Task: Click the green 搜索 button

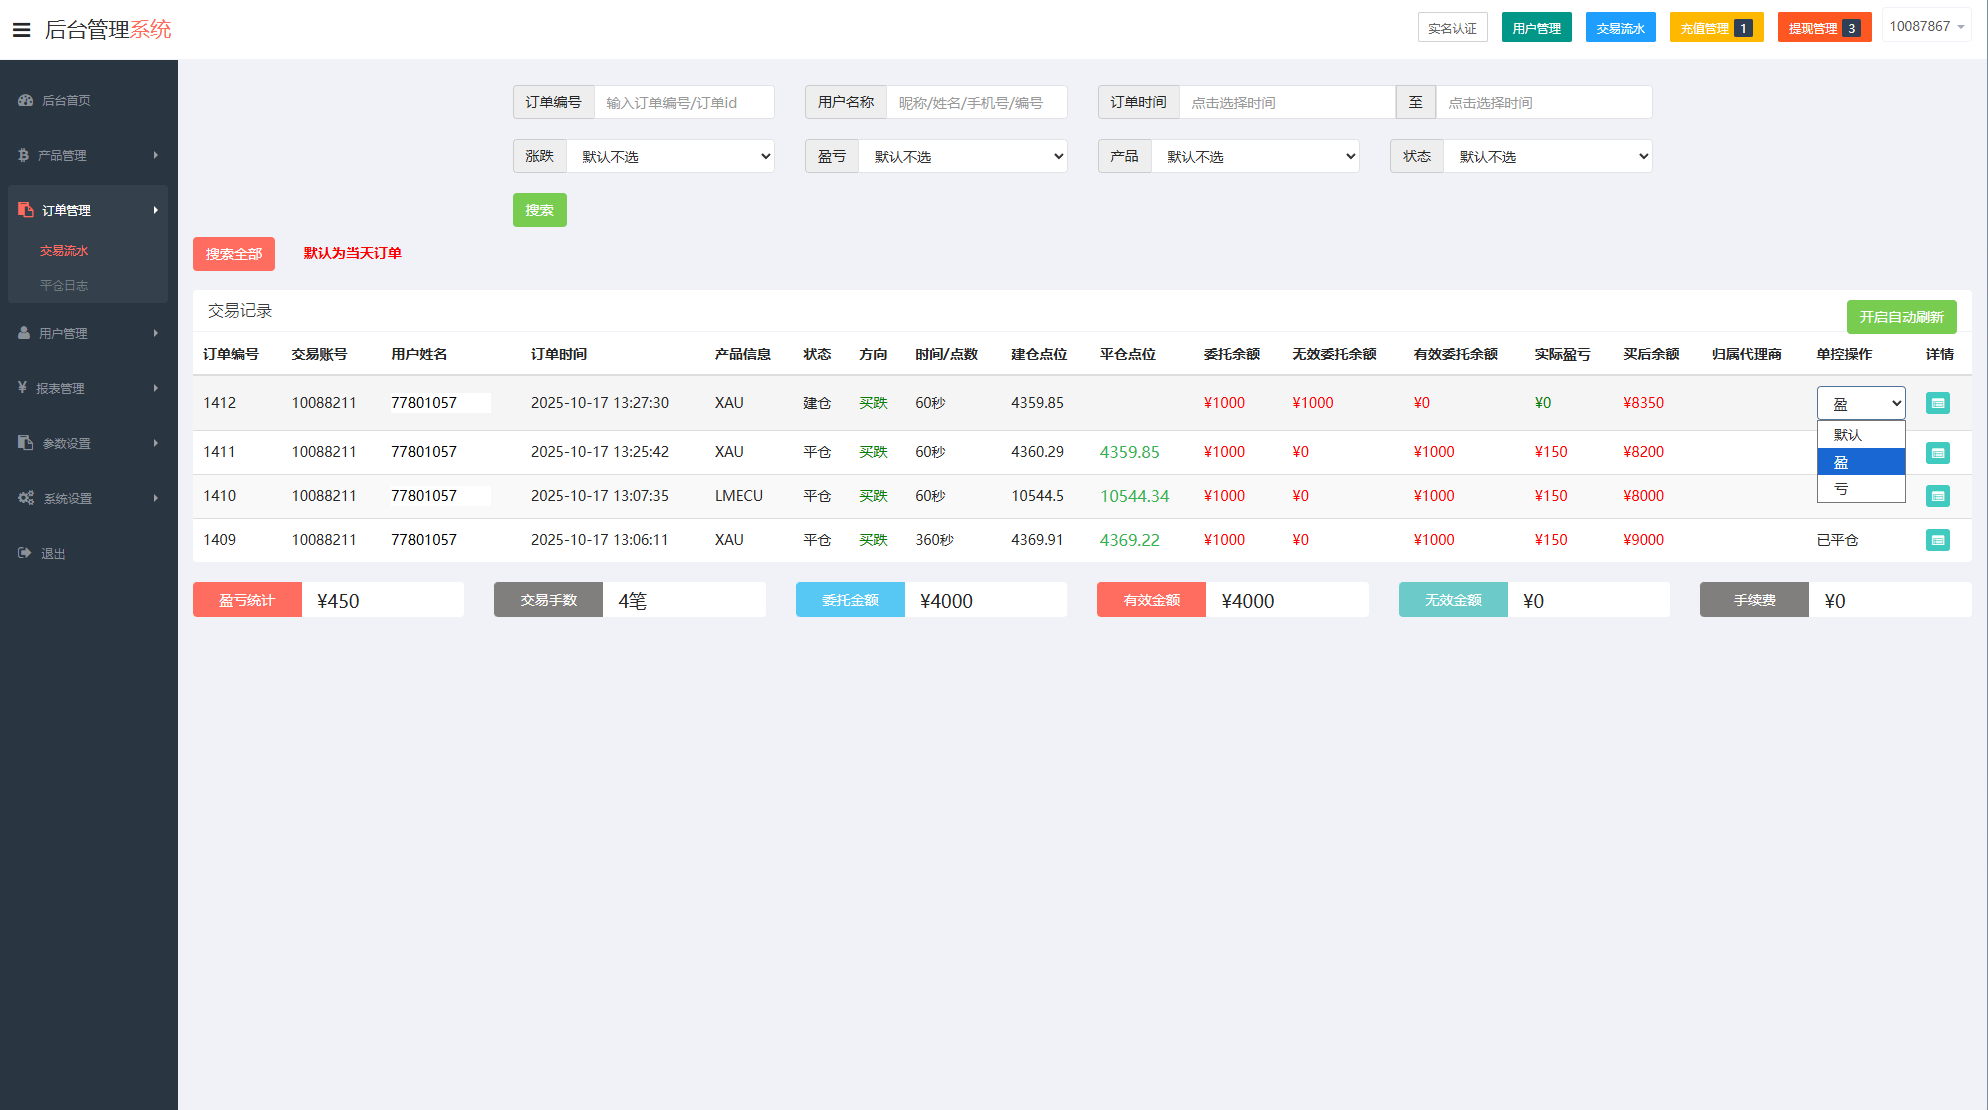Action: (x=539, y=210)
